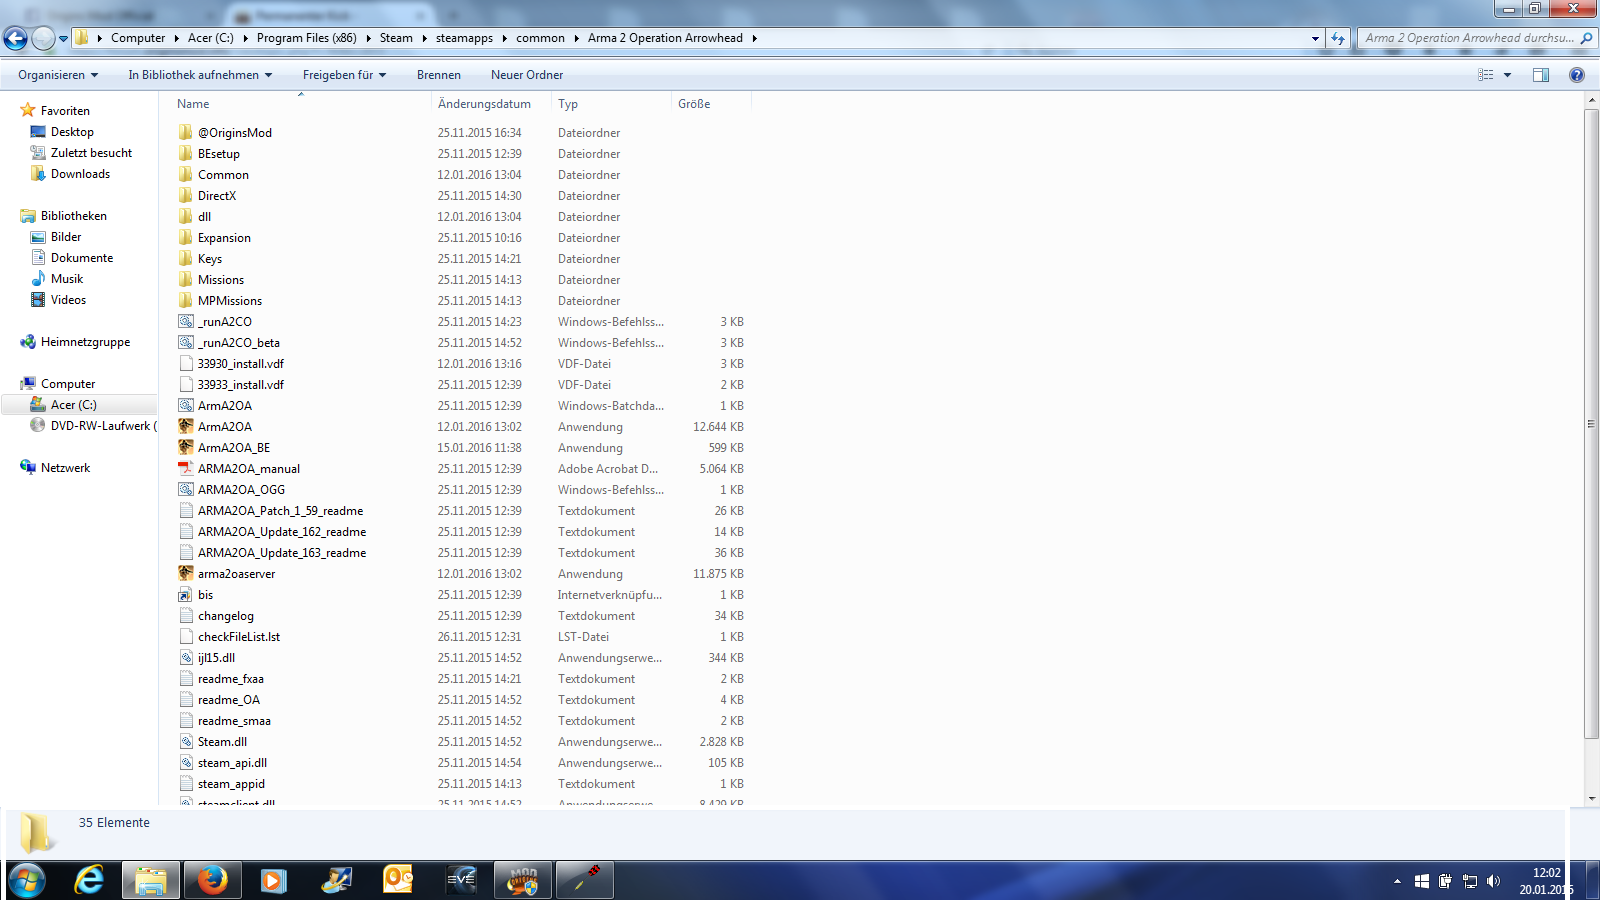The height and width of the screenshot is (900, 1600).
Task: Select the arma2oaserver application icon
Action: (186, 573)
